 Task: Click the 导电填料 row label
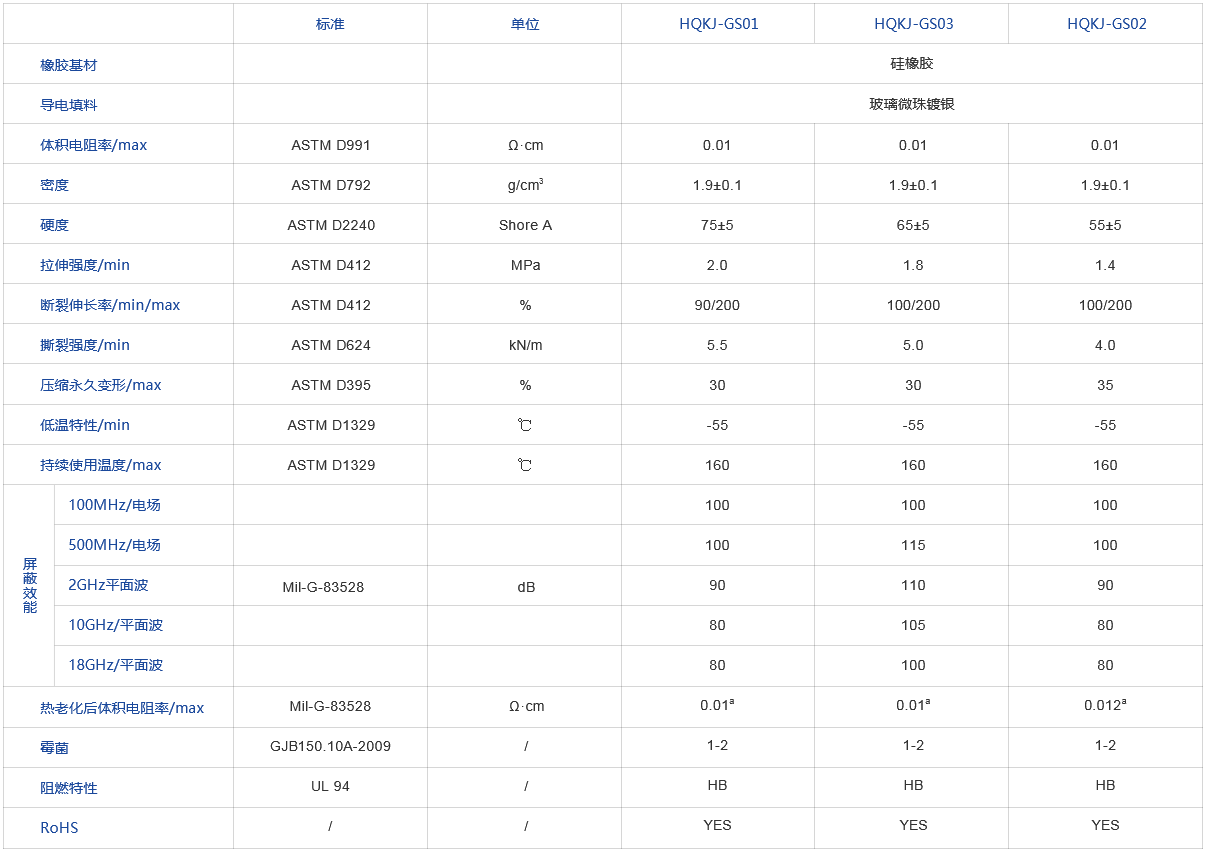click(69, 105)
